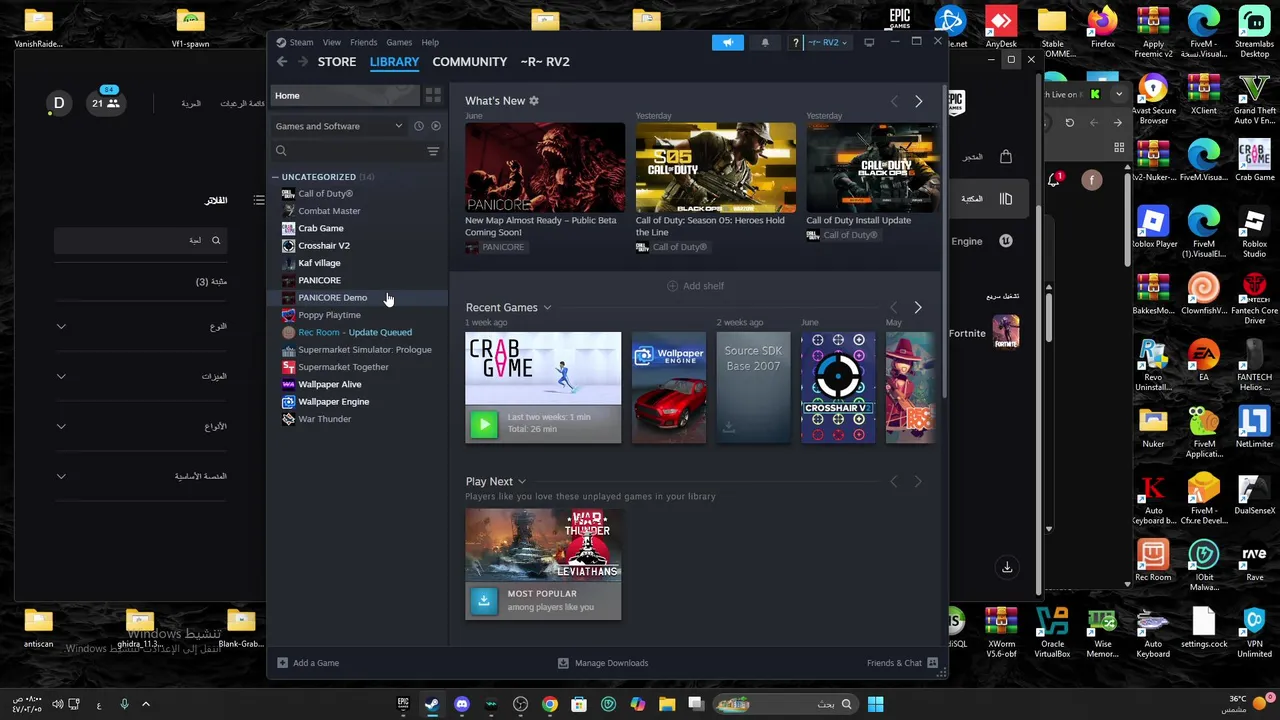
Task: Open PANICORE new map news thumbnail
Action: [x=545, y=167]
